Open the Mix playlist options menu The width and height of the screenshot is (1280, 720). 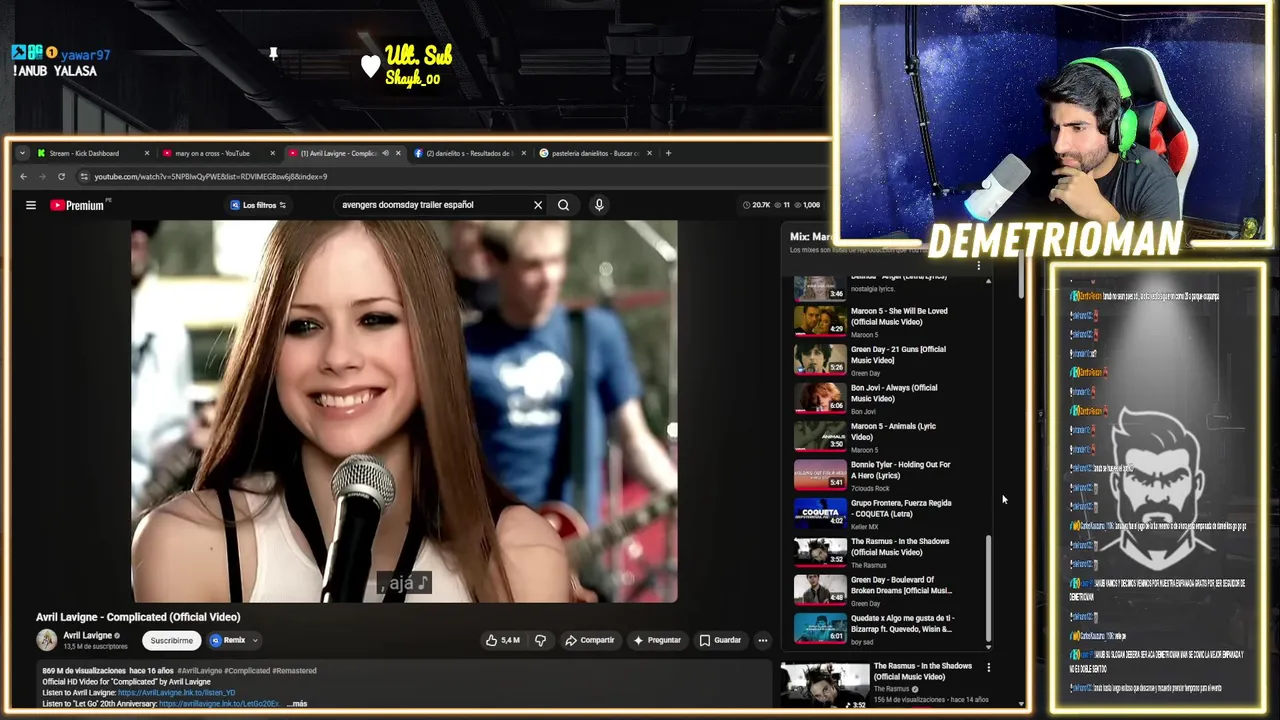point(979,266)
